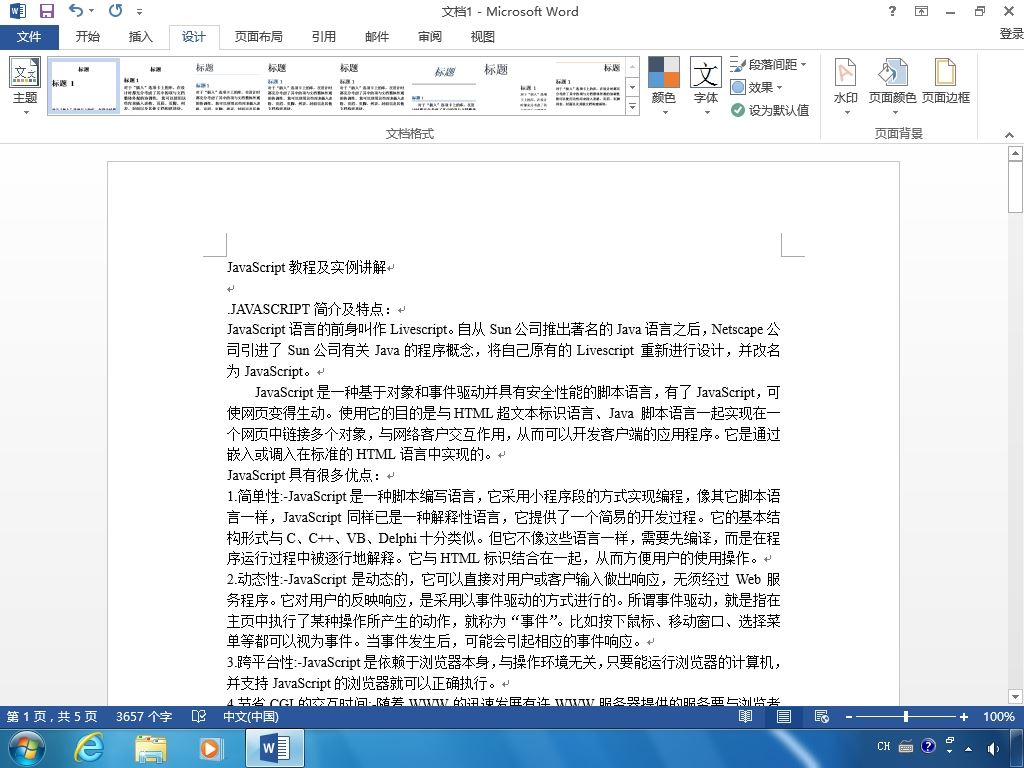Click 页面边框 (Page Borders) button

click(x=945, y=82)
